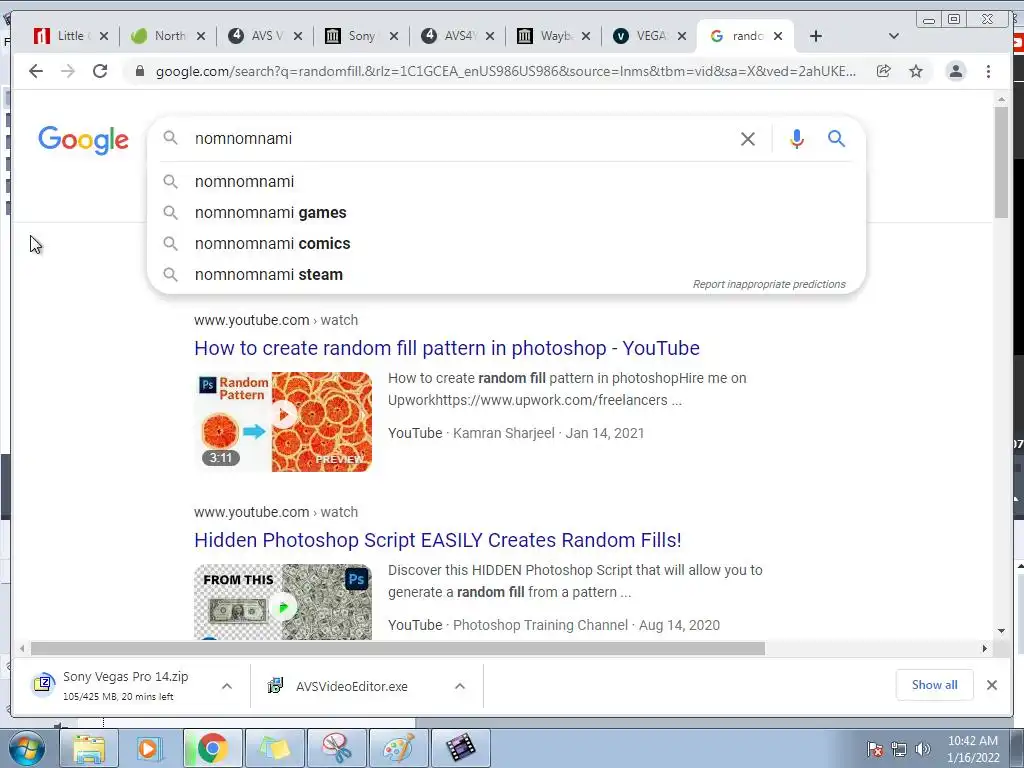Expand Sony Vegas Pro 14.zip download options
This screenshot has height=768, width=1024.
point(227,686)
